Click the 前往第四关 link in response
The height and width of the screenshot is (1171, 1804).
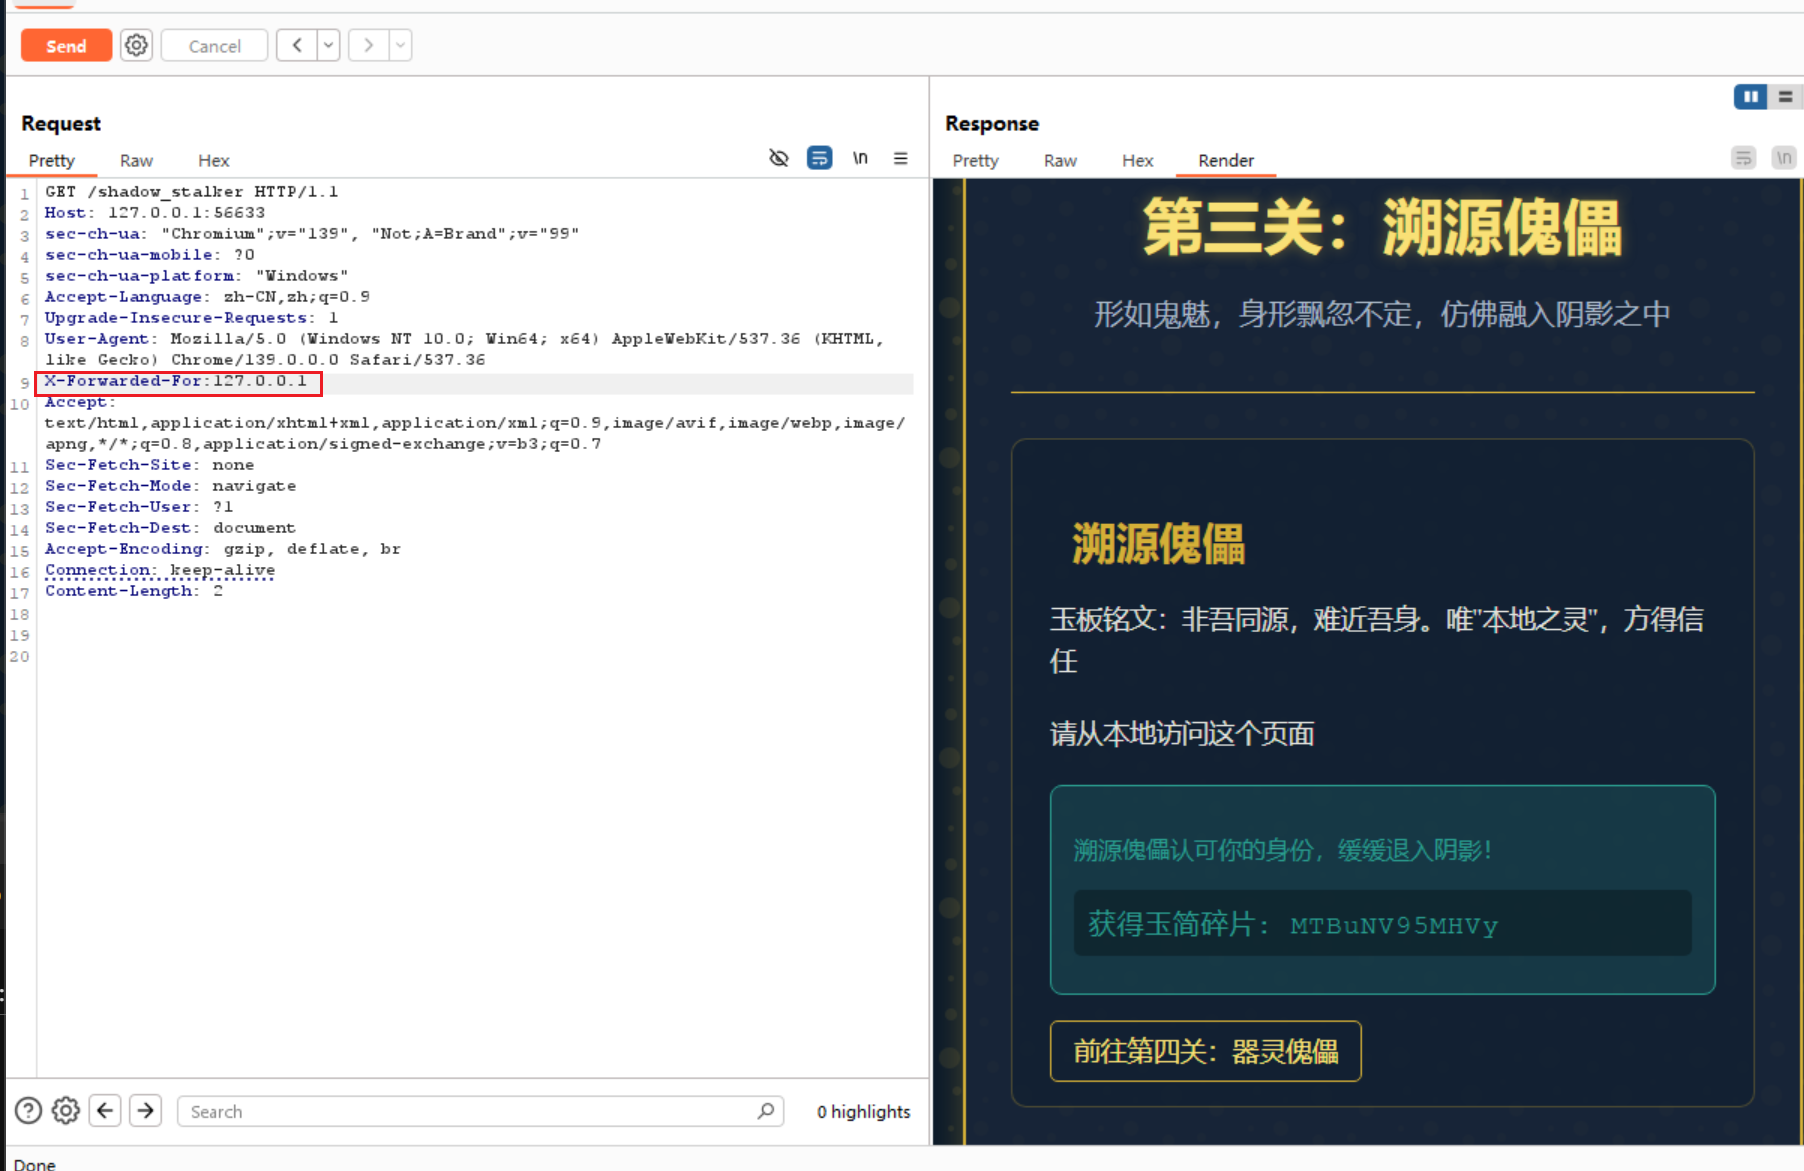(x=1205, y=1051)
